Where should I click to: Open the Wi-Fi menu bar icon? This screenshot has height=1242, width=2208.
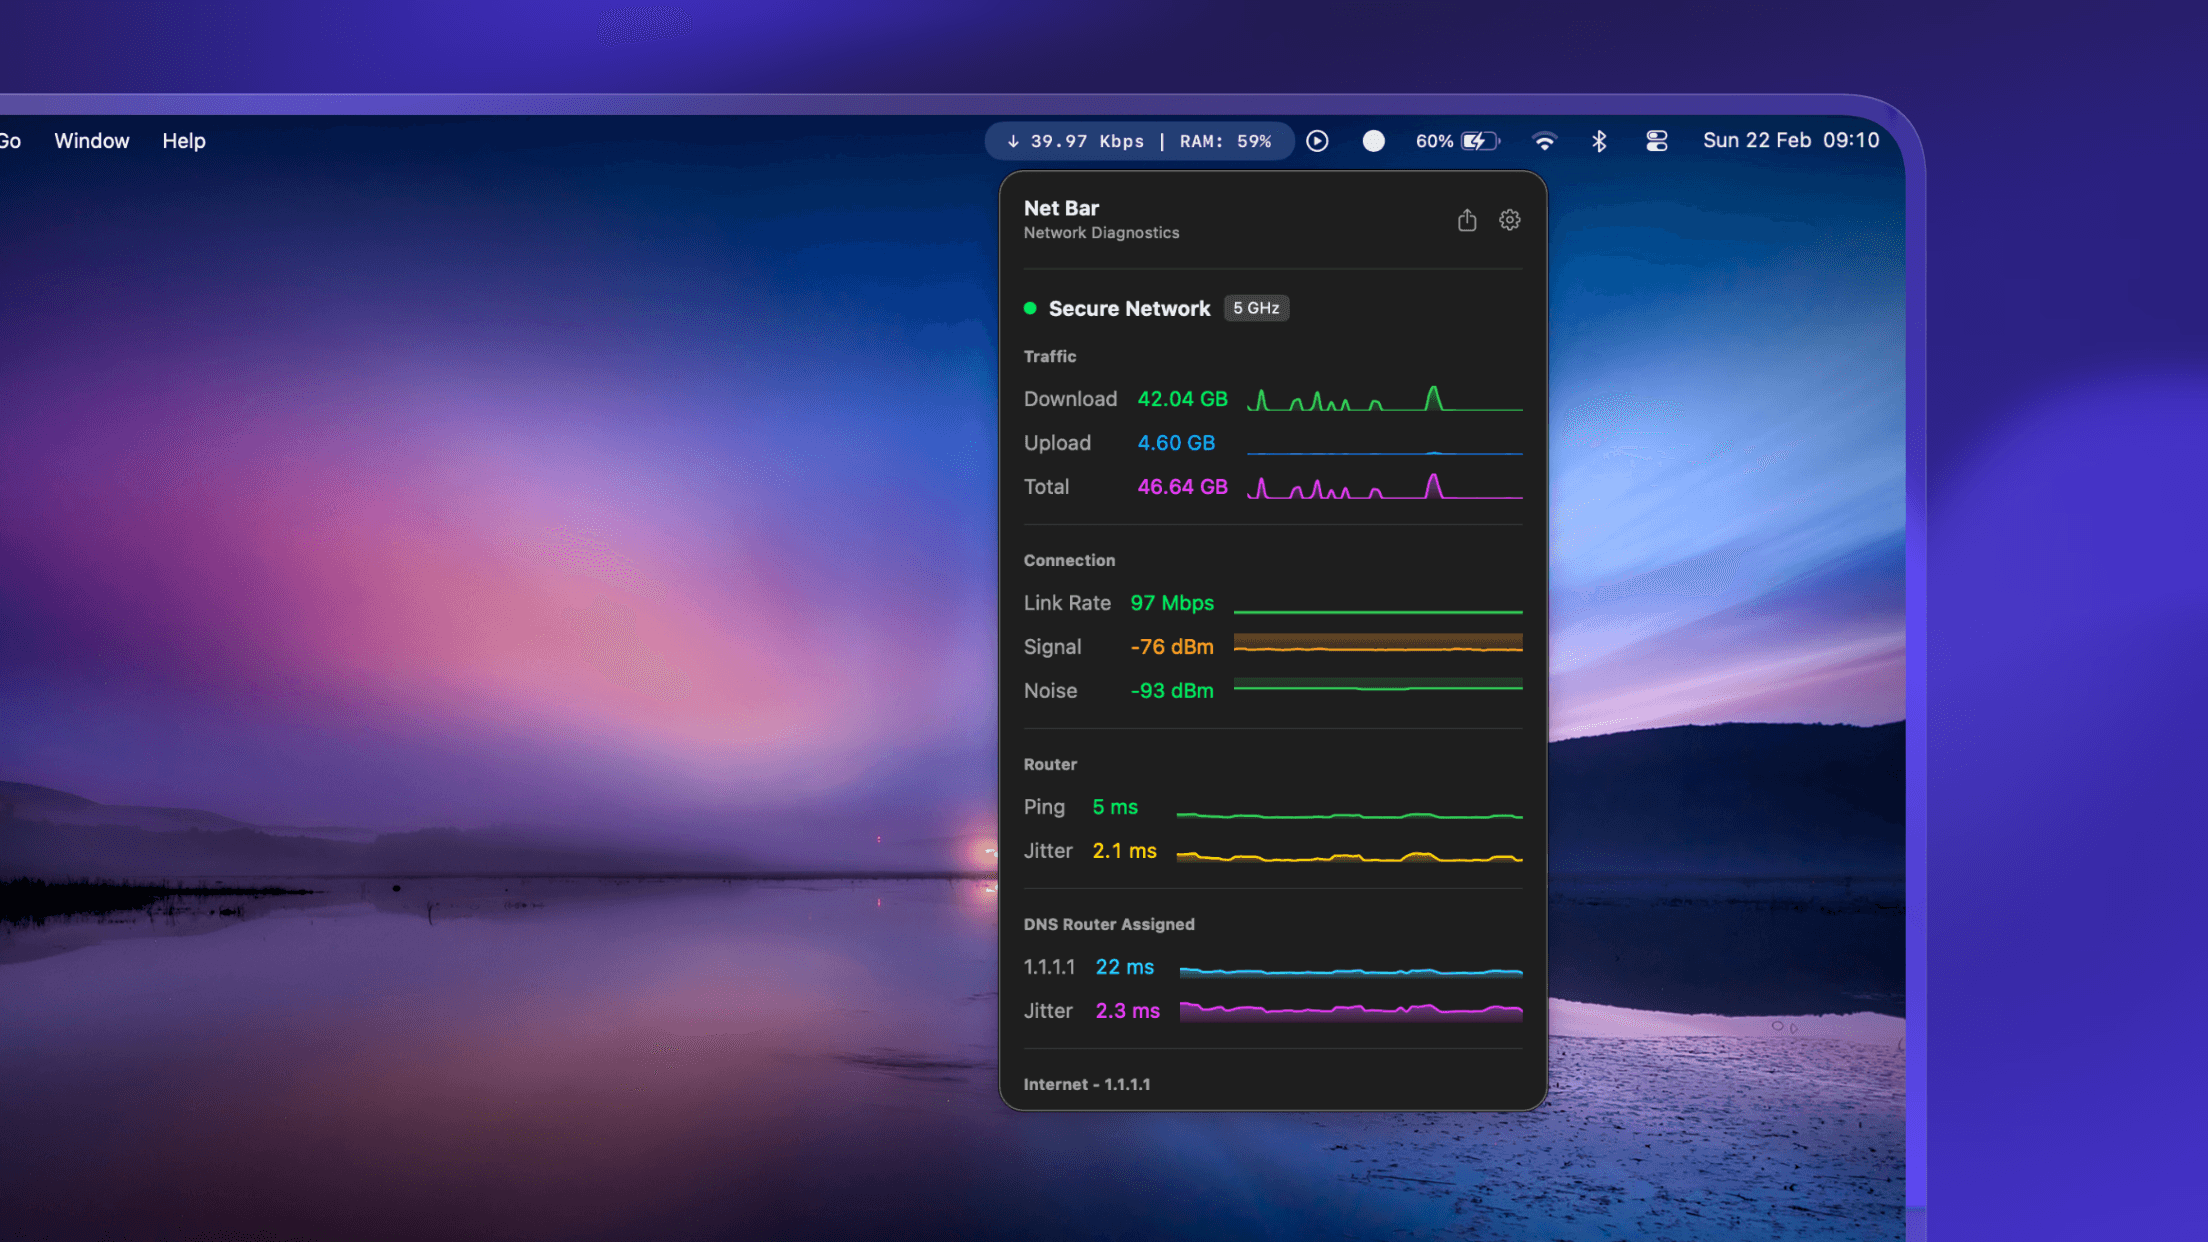click(x=1545, y=140)
